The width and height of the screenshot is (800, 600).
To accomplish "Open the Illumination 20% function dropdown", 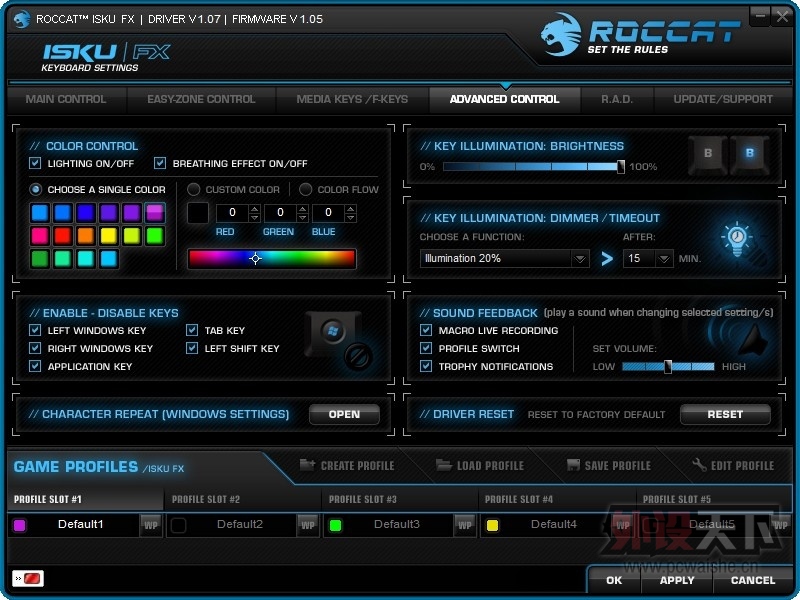I will (x=504, y=259).
